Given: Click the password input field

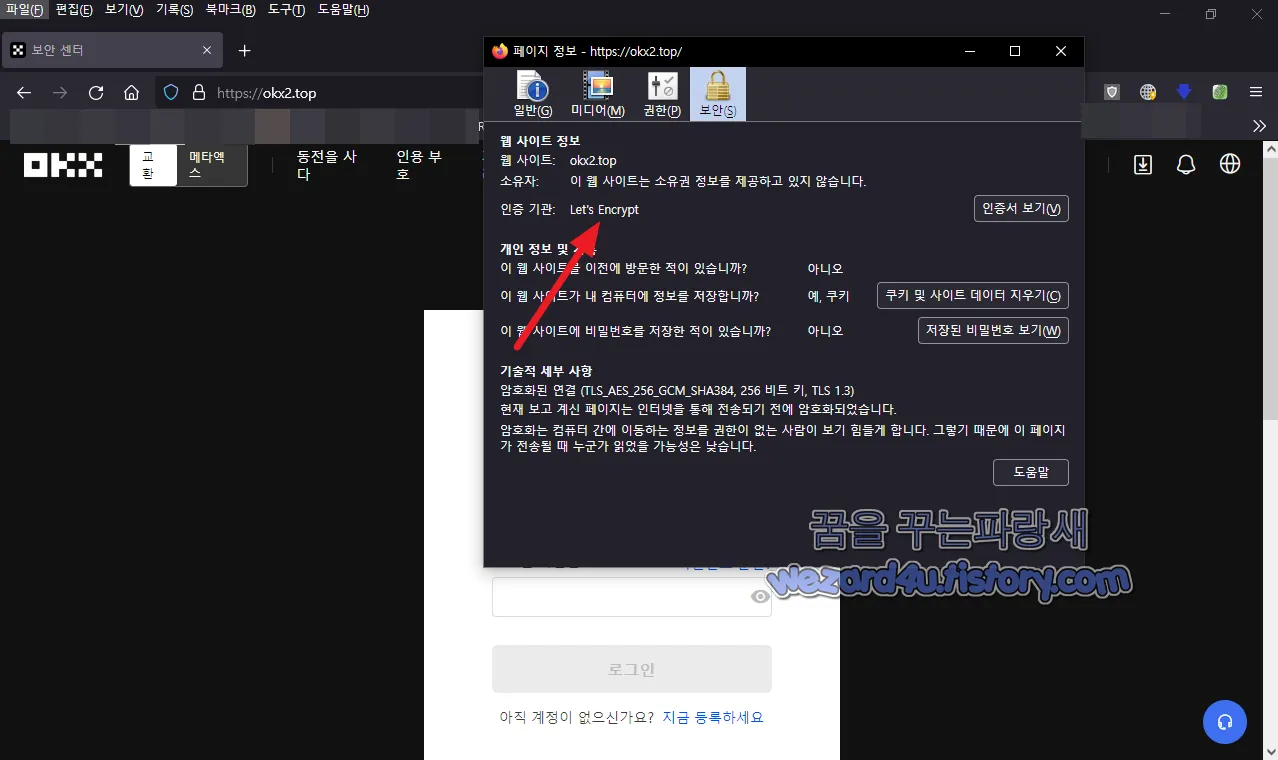Looking at the screenshot, I should [620, 596].
